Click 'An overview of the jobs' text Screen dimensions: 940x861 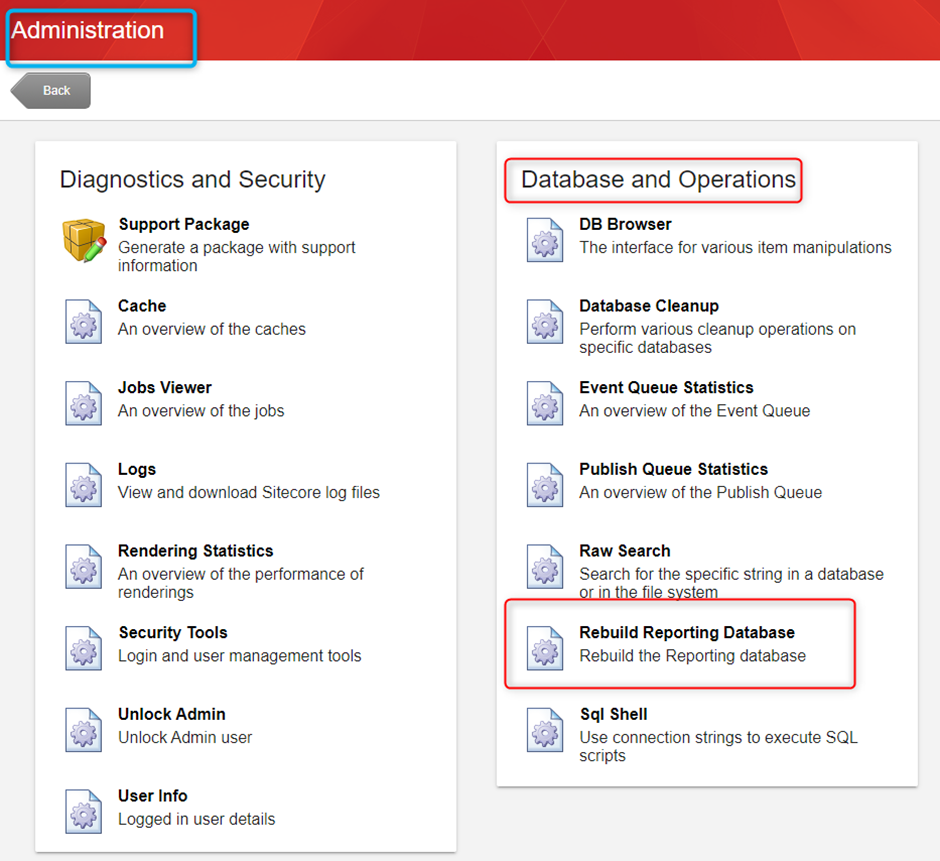coord(201,411)
